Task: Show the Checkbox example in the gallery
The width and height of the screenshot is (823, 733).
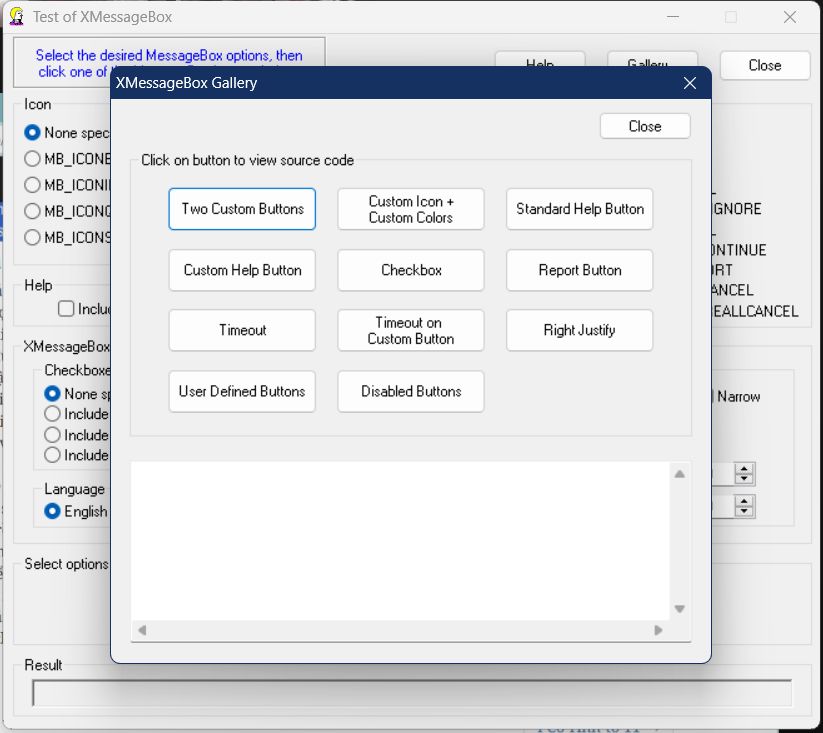Action: (x=411, y=270)
